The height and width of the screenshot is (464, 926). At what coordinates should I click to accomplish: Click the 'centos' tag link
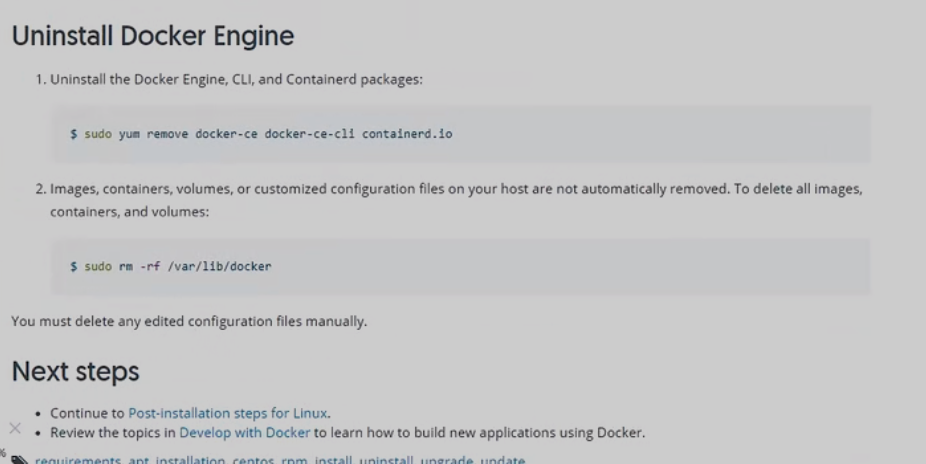click(253, 459)
